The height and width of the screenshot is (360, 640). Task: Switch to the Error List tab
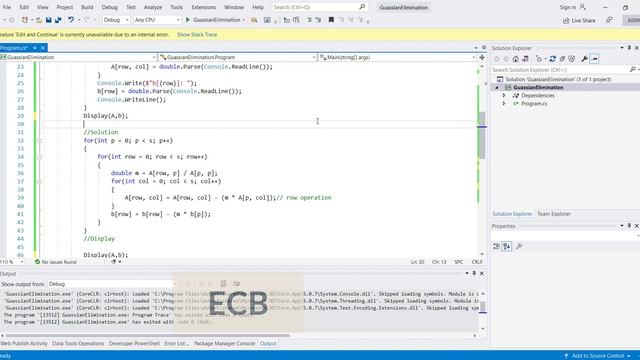click(x=176, y=343)
